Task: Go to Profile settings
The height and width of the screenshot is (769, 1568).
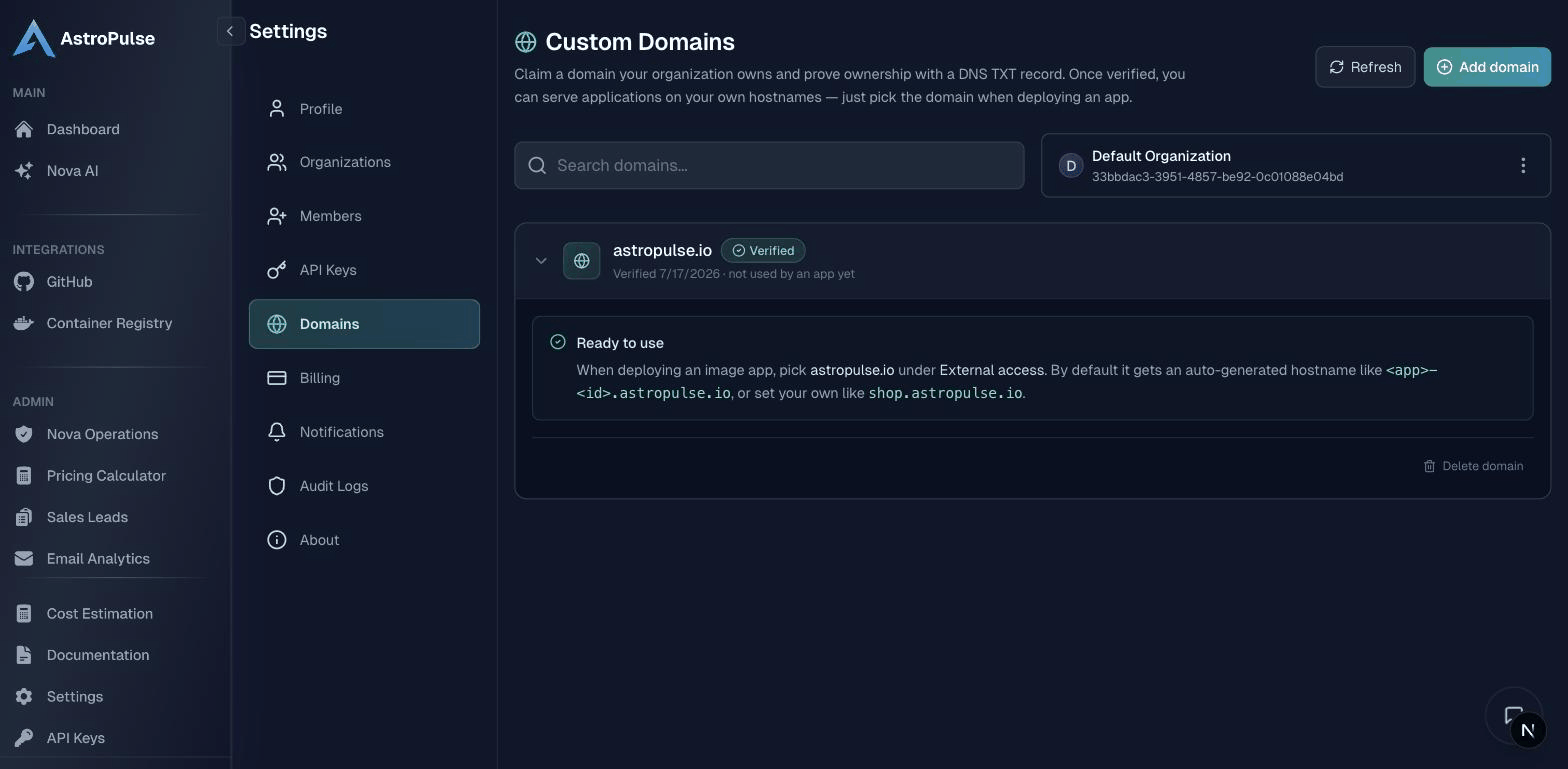Action: pos(364,109)
